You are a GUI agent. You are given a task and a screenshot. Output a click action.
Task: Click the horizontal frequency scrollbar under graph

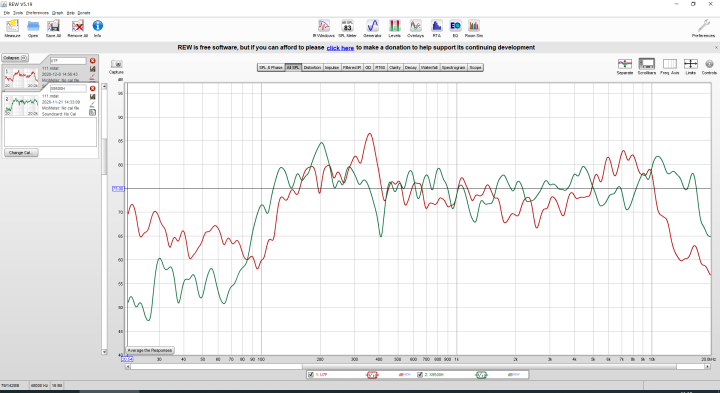tap(418, 366)
